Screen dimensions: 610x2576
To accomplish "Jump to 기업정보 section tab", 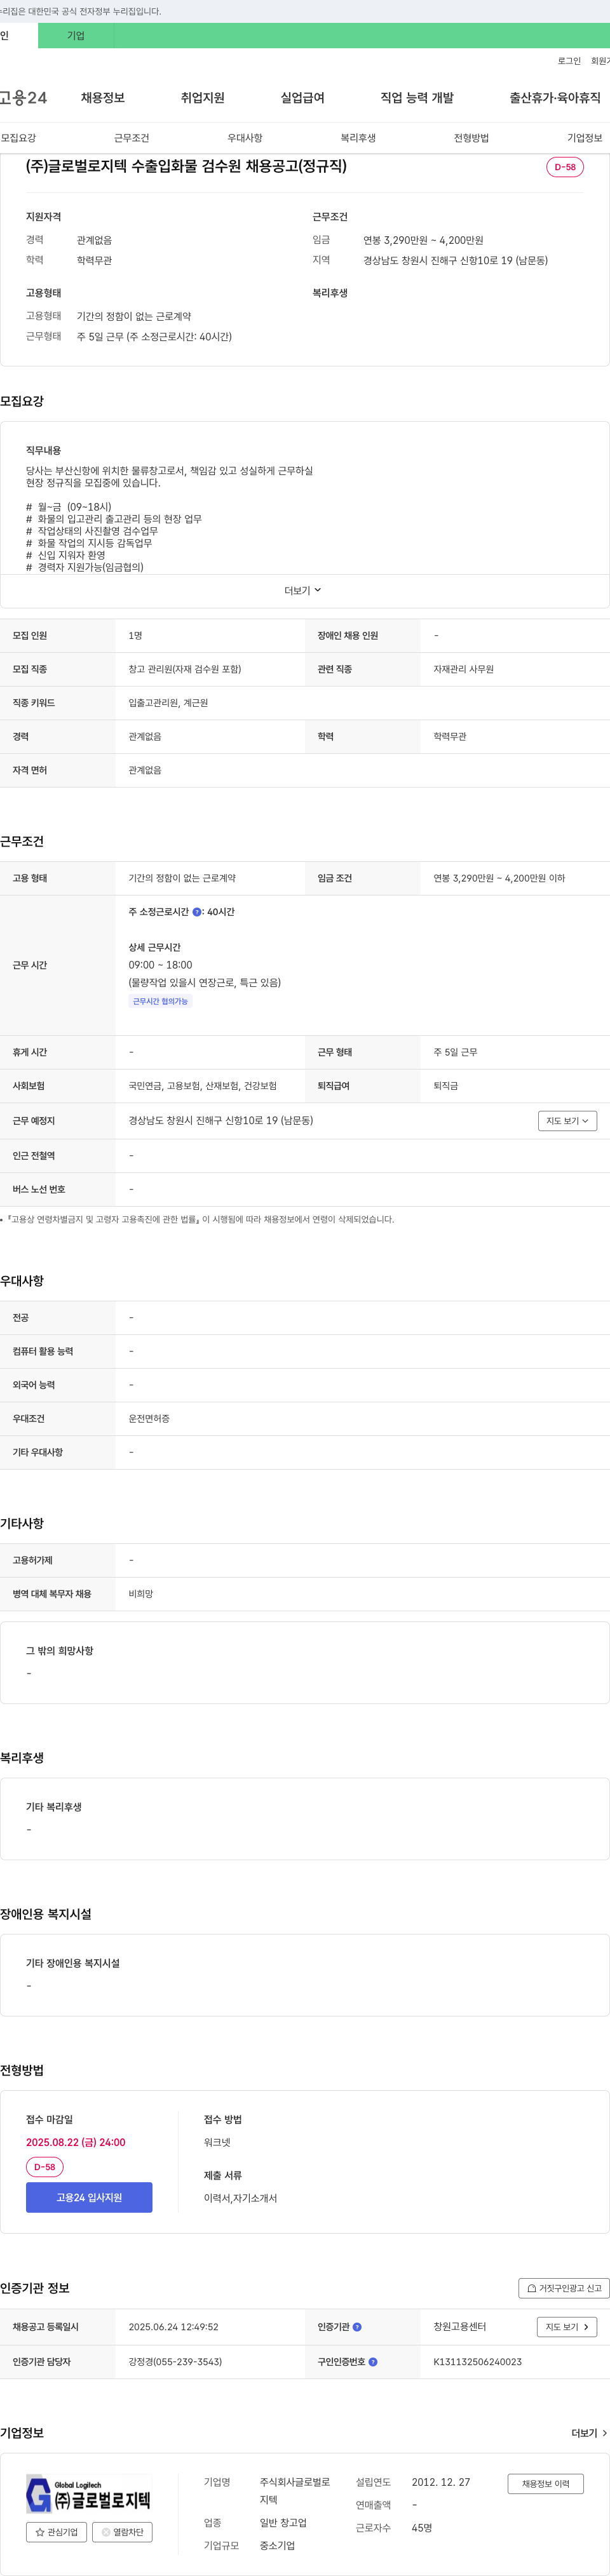I will [585, 138].
